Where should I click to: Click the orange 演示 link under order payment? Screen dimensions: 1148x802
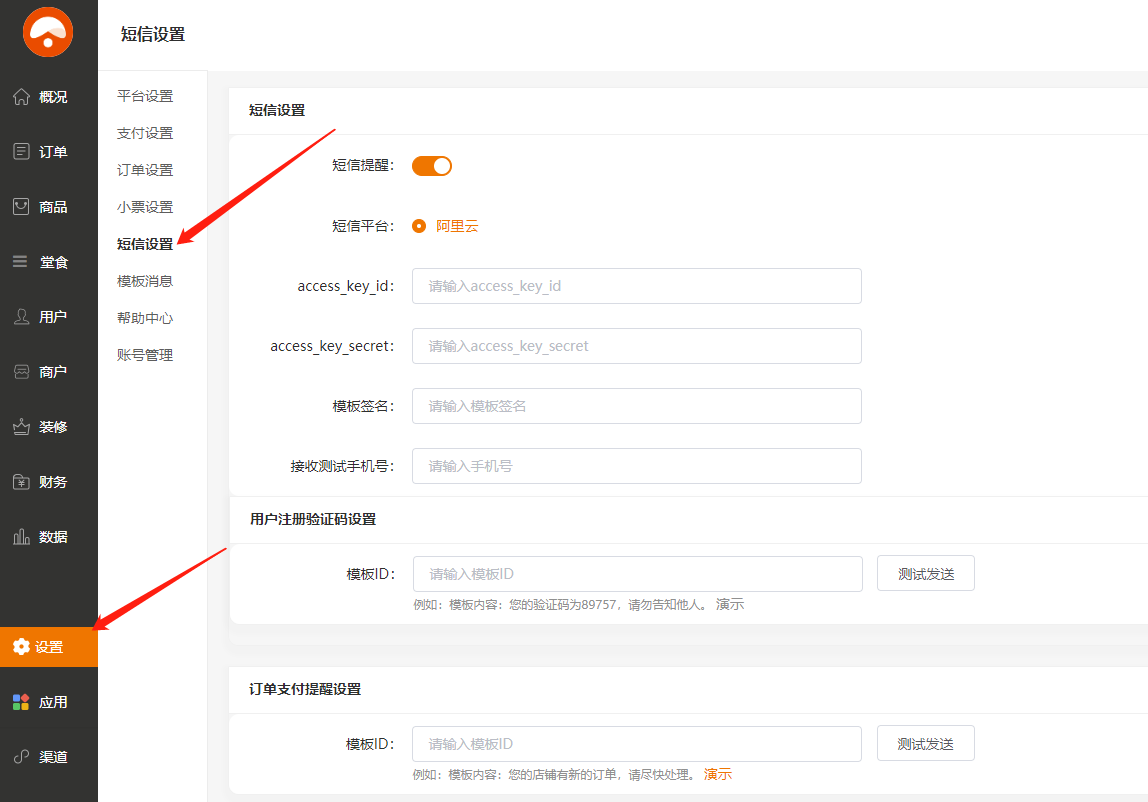click(718, 774)
